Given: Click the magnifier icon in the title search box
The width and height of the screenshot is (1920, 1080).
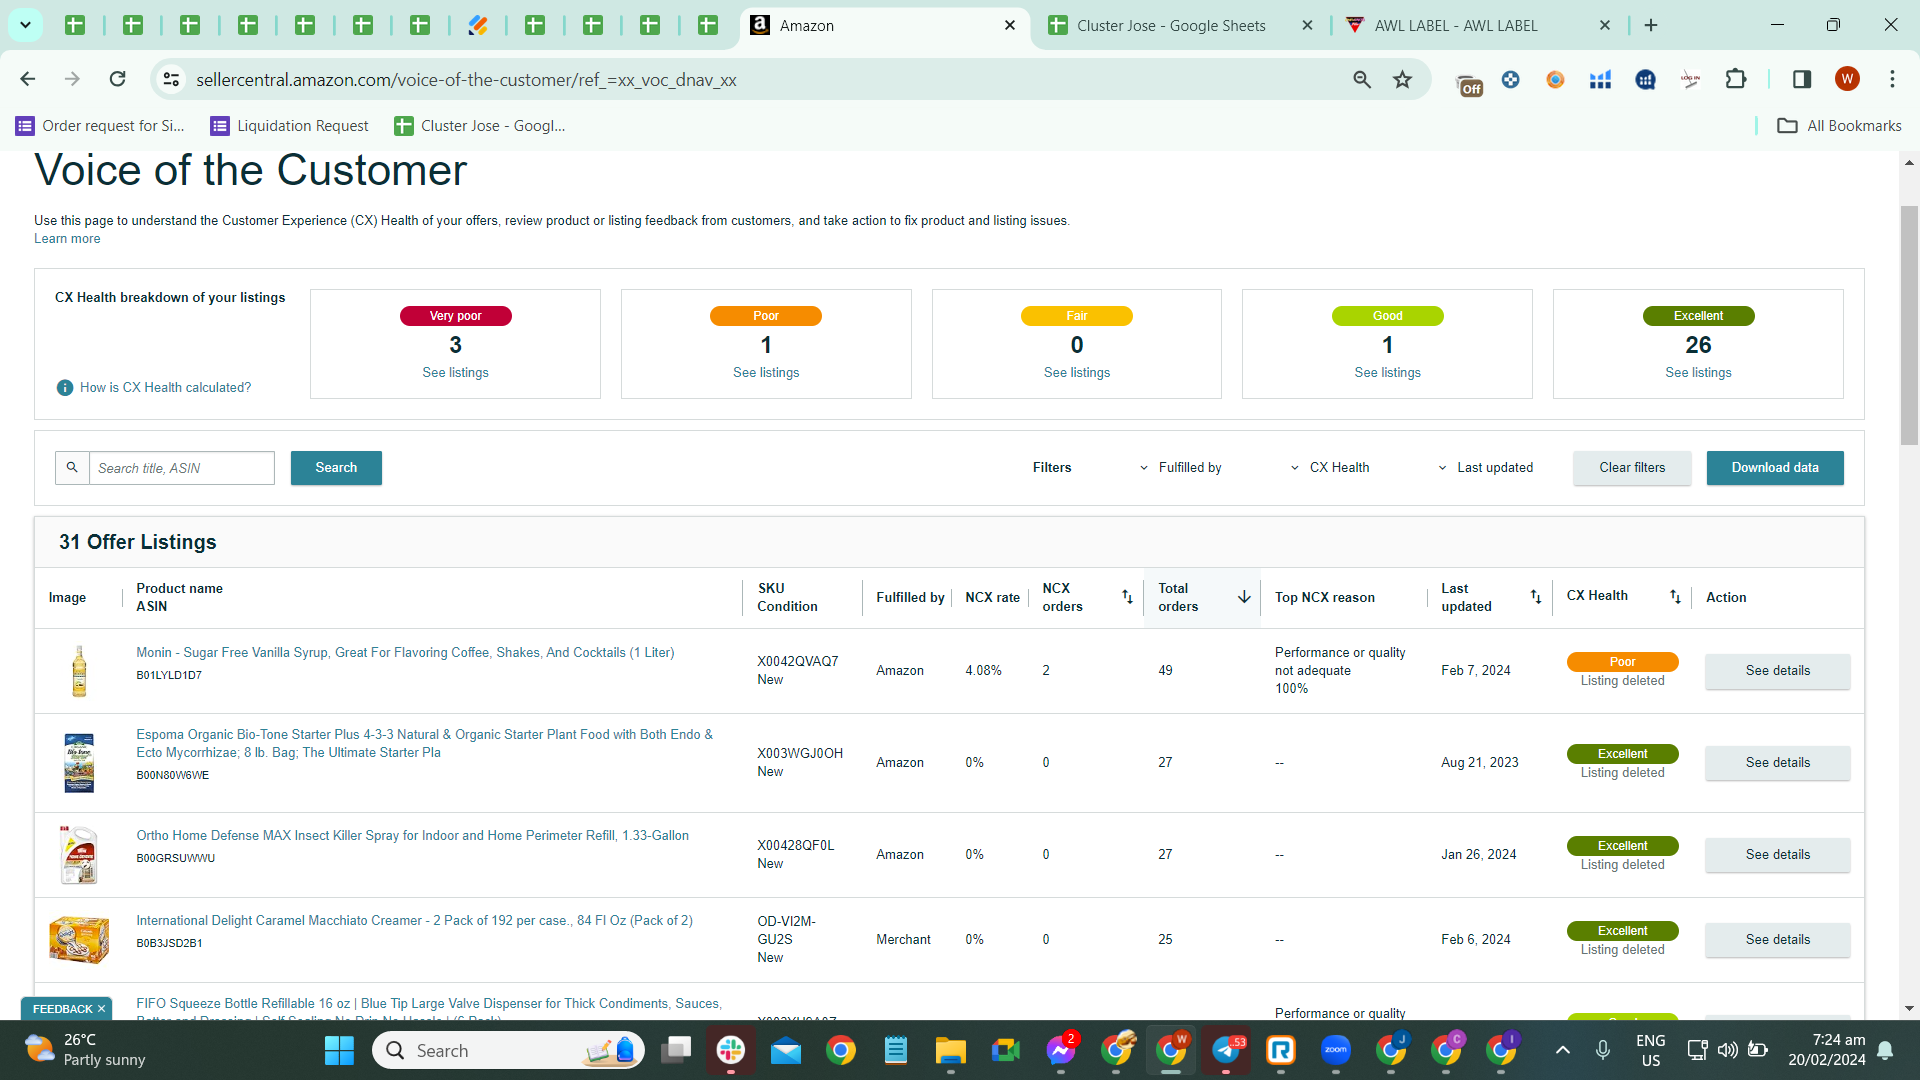Looking at the screenshot, I should coord(72,468).
